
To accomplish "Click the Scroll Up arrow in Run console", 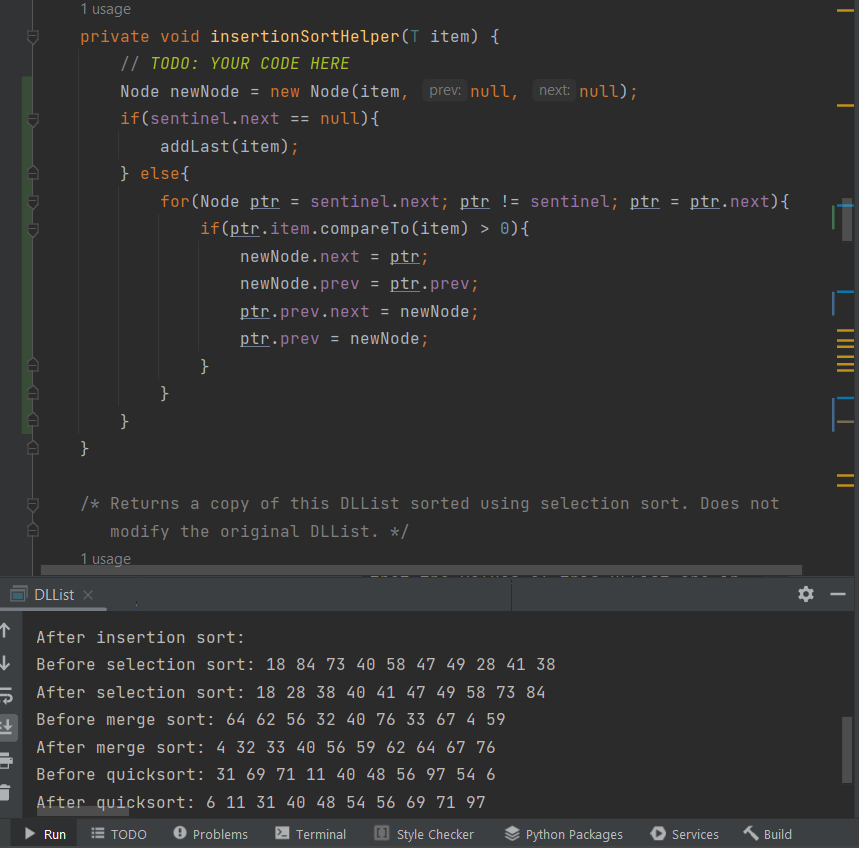I will pyautogui.click(x=6, y=631).
